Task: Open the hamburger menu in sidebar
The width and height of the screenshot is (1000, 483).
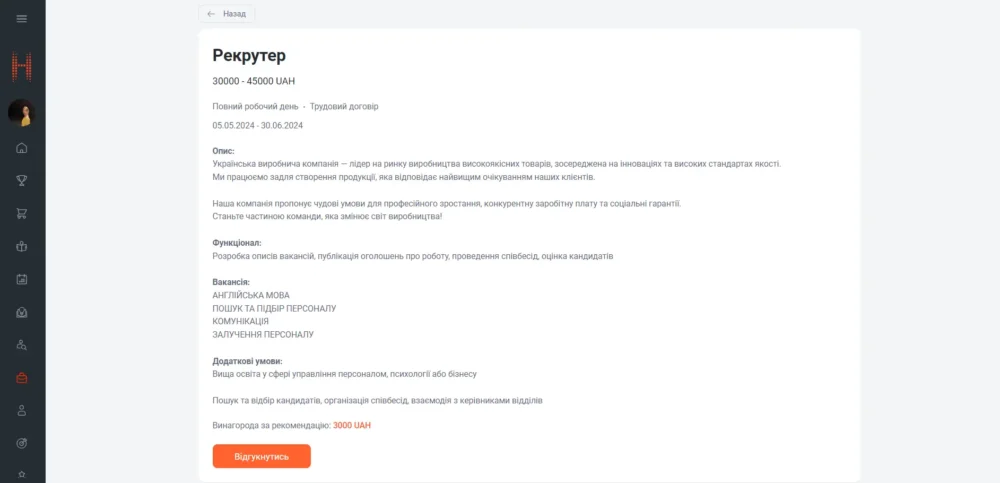Action: tap(22, 19)
